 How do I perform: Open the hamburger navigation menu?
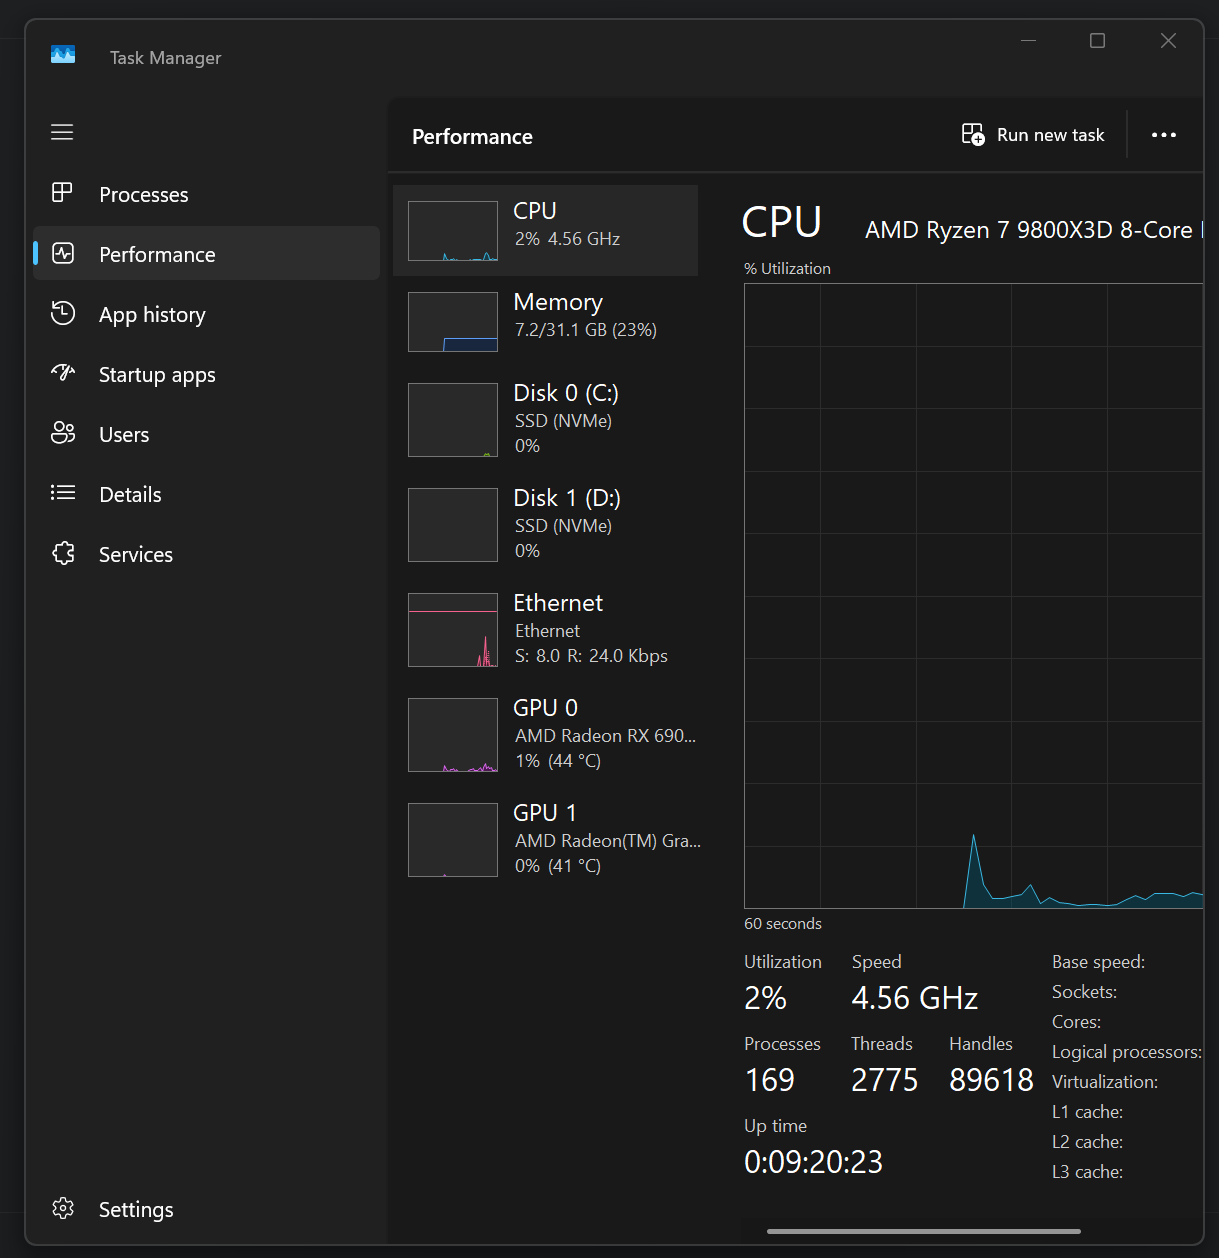click(62, 132)
